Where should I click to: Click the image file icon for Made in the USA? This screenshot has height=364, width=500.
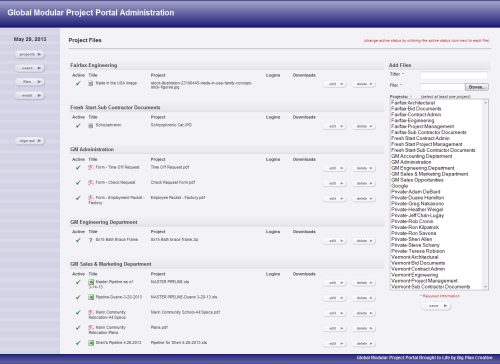91,83
